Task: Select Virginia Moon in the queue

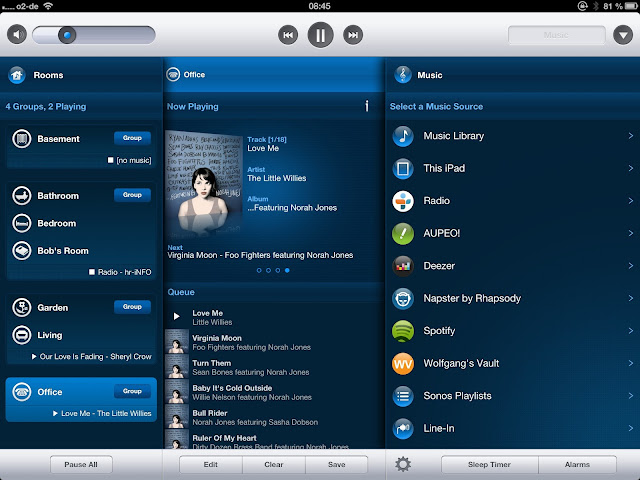Action: [x=273, y=342]
